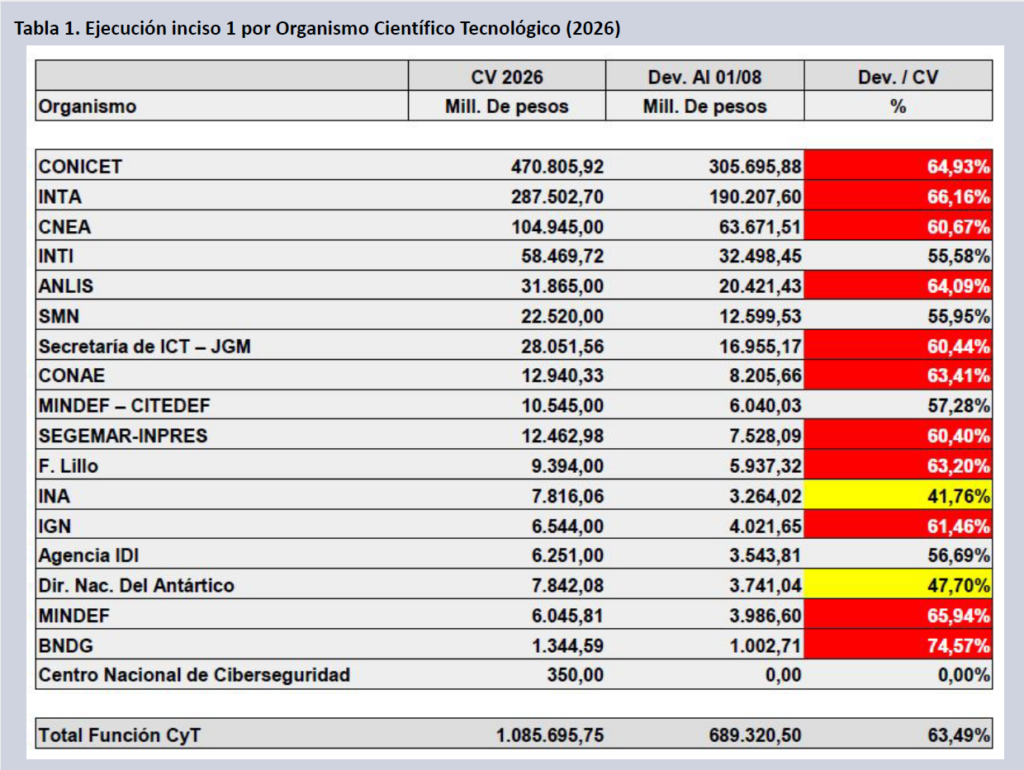Click the value 9.394,00
The width and height of the screenshot is (1024, 770).
click(568, 466)
